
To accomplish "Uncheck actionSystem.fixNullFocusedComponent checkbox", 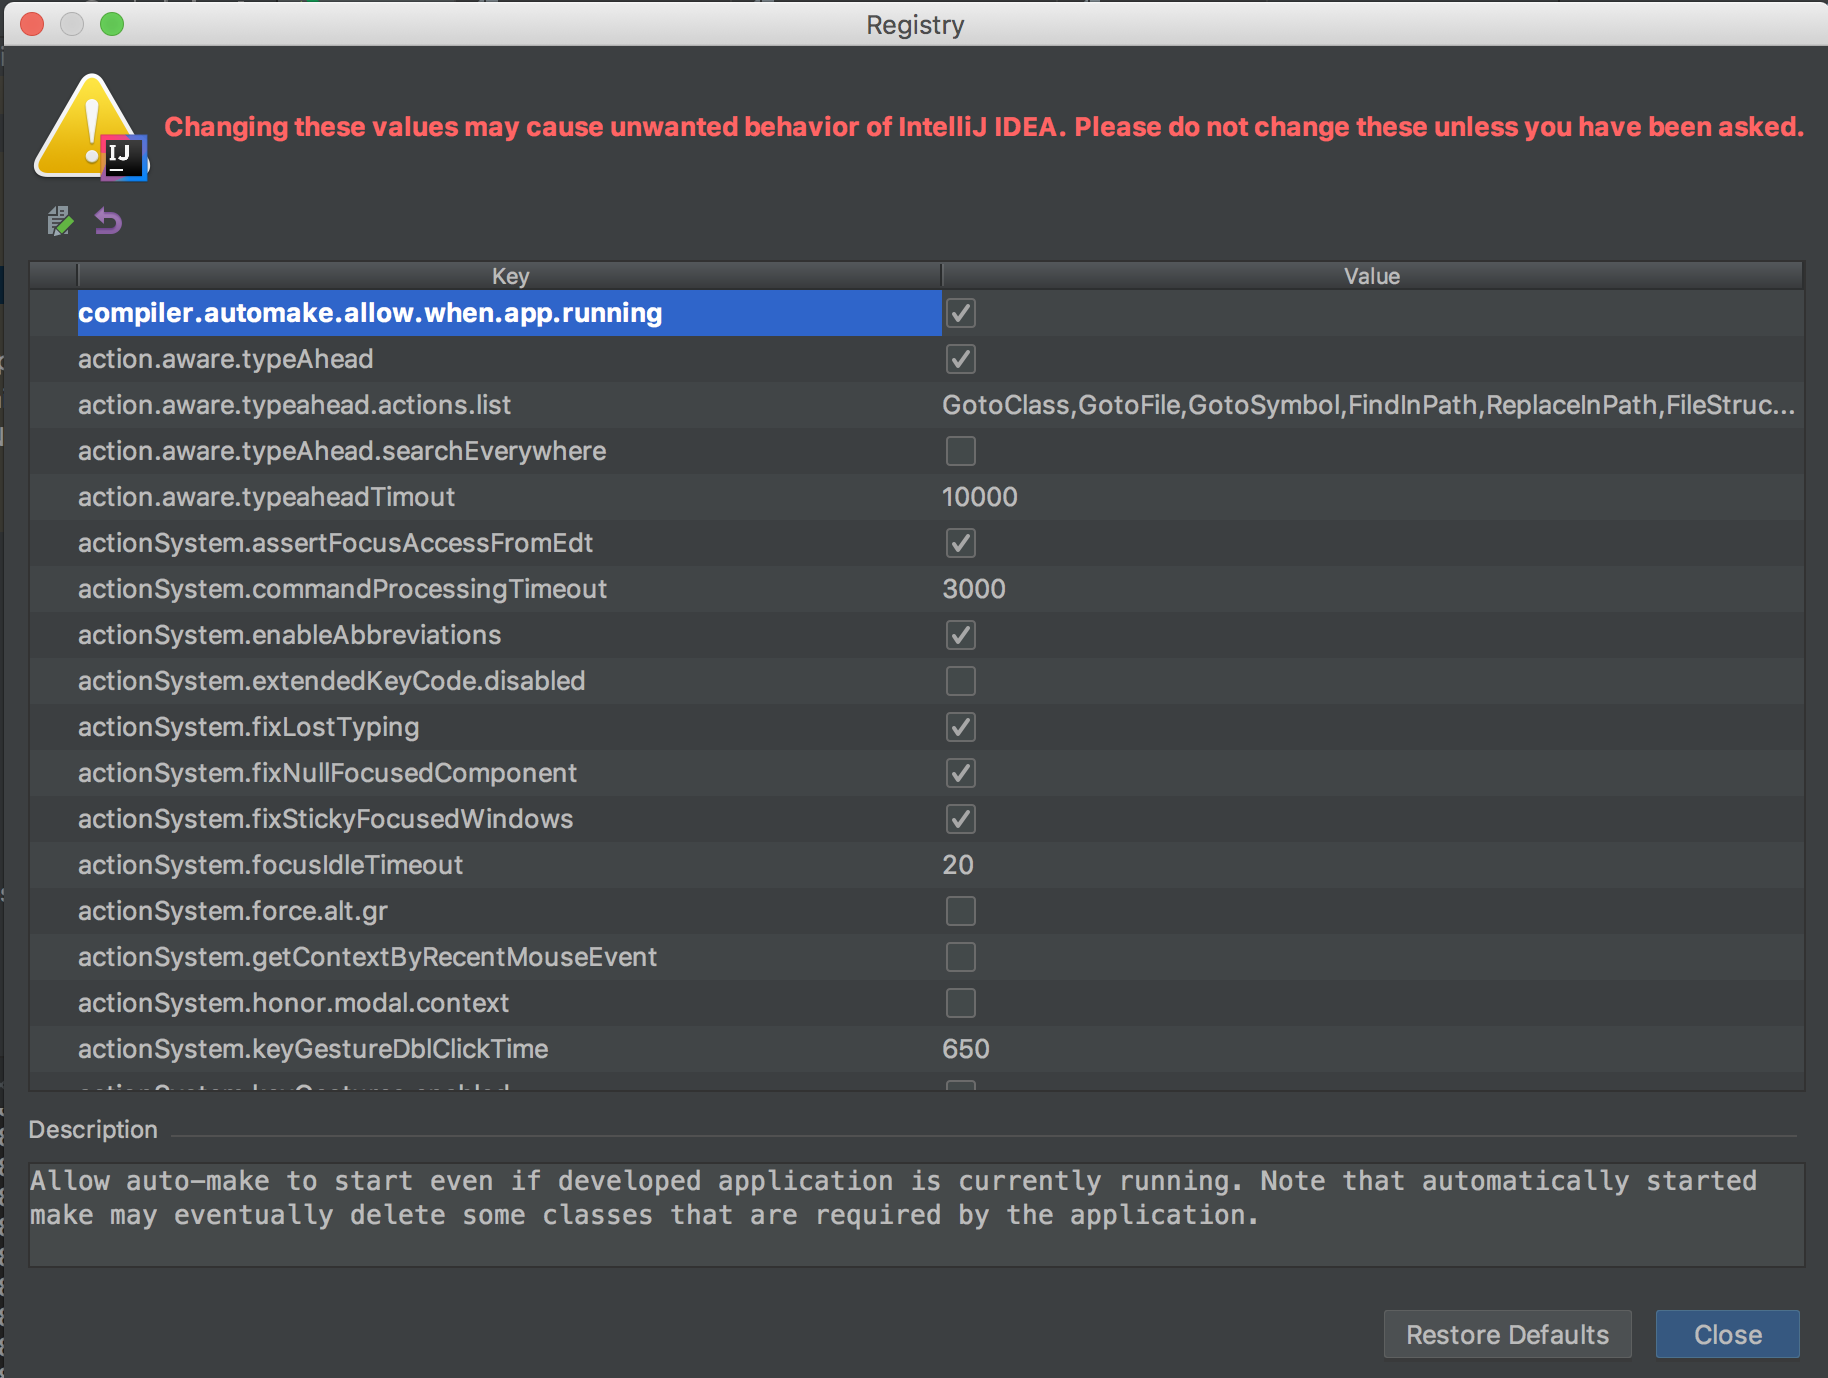I will (961, 773).
